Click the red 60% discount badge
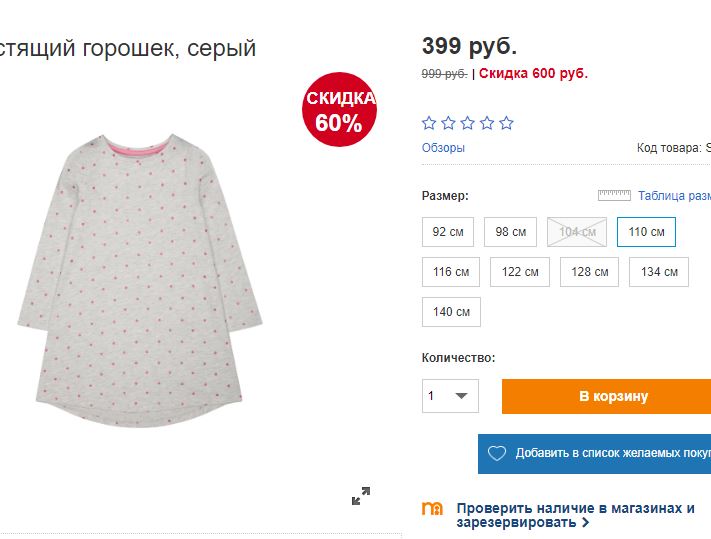The width and height of the screenshot is (711, 539). [x=340, y=110]
